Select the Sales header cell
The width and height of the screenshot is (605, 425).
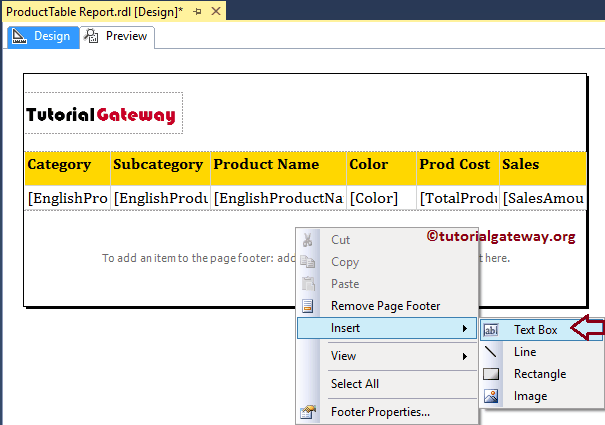pos(543,168)
